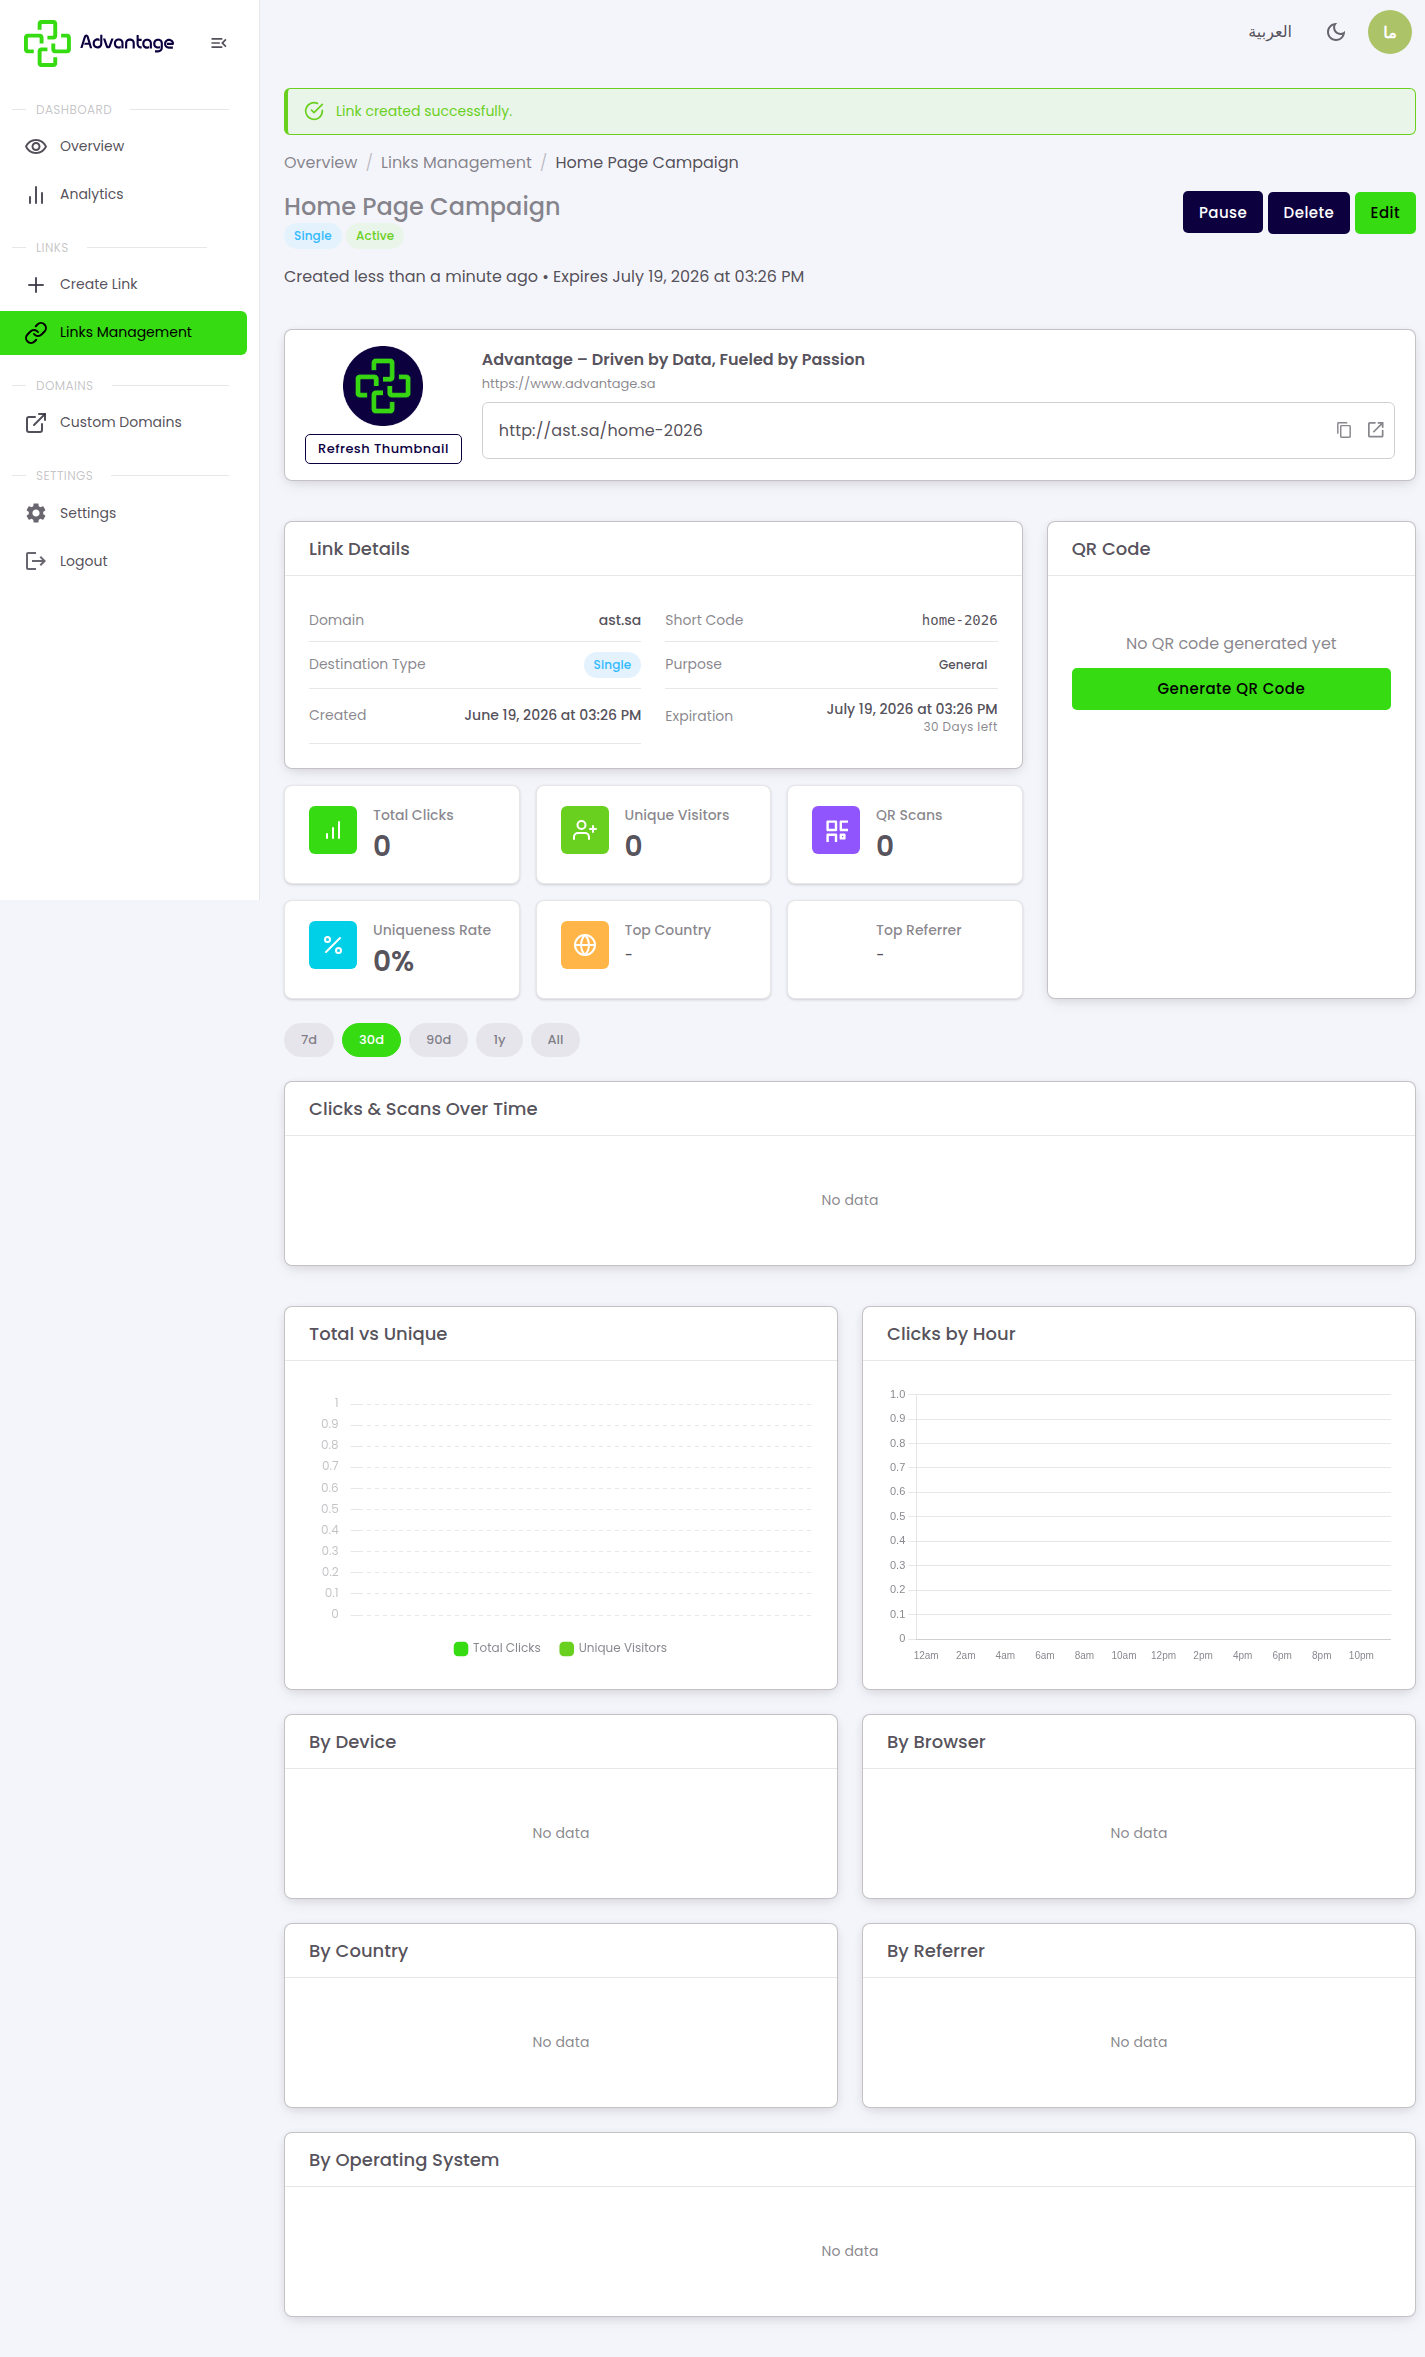Click the Refresh Thumbnail button
The width and height of the screenshot is (1425, 2357).
tap(383, 449)
